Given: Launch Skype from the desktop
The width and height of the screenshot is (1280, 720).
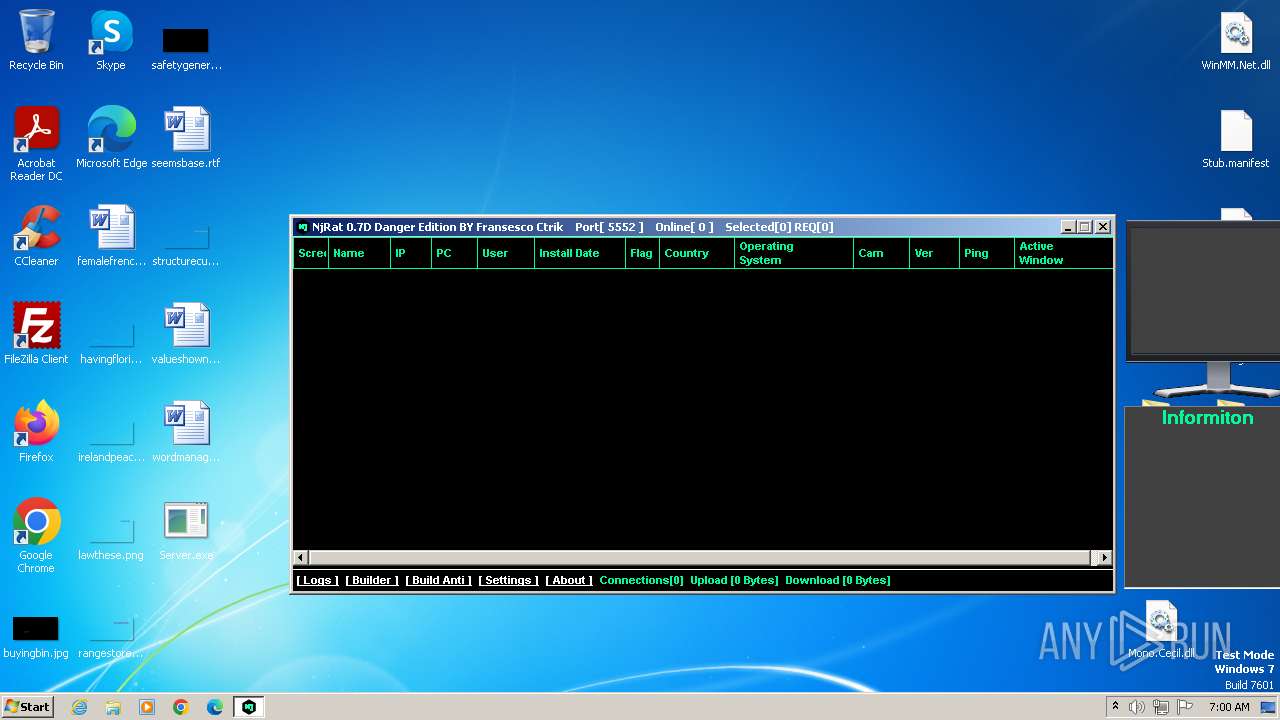Looking at the screenshot, I should tap(110, 40).
